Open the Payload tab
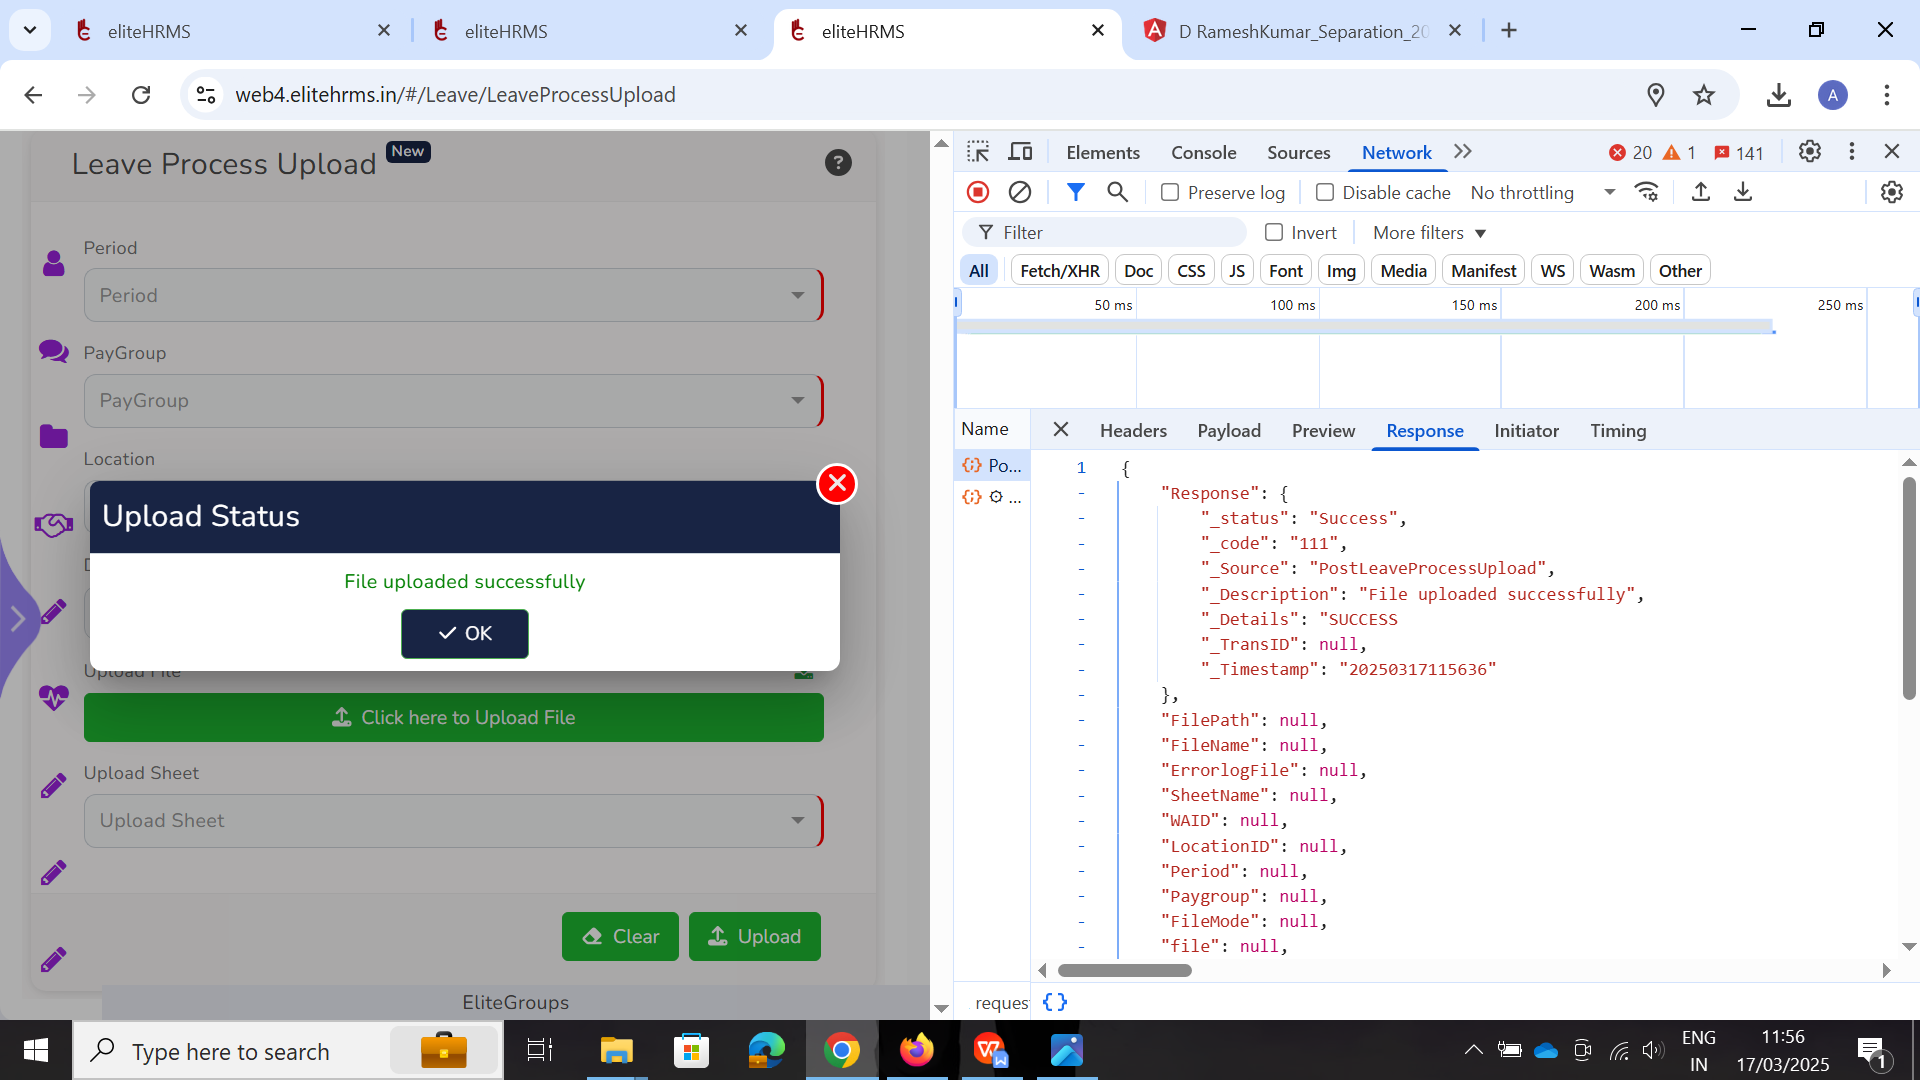This screenshot has width=1920, height=1080. pyautogui.click(x=1229, y=430)
